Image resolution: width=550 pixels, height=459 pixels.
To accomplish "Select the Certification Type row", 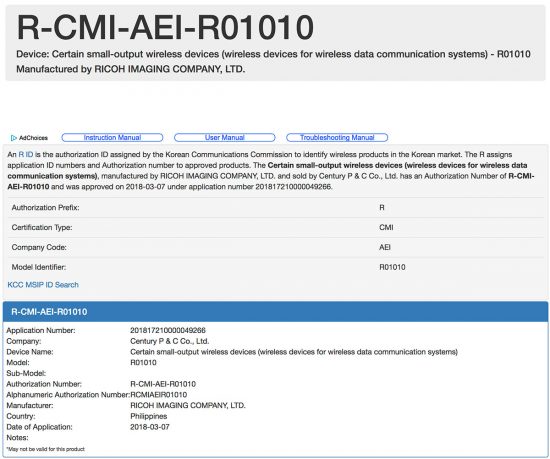I will coord(276,228).
